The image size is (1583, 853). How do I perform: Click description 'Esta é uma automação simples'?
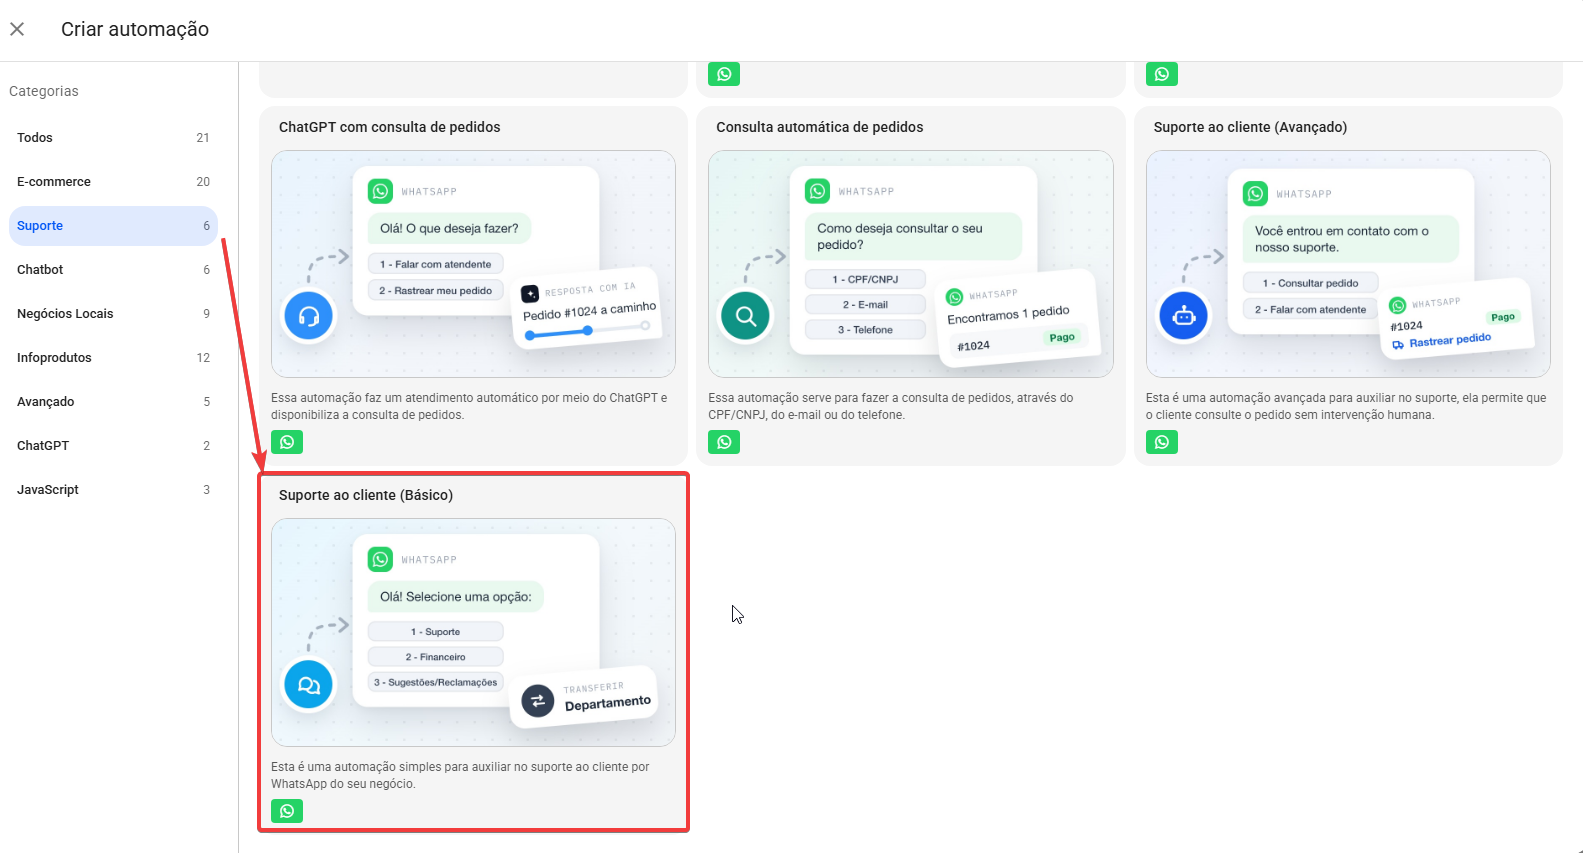[460, 775]
